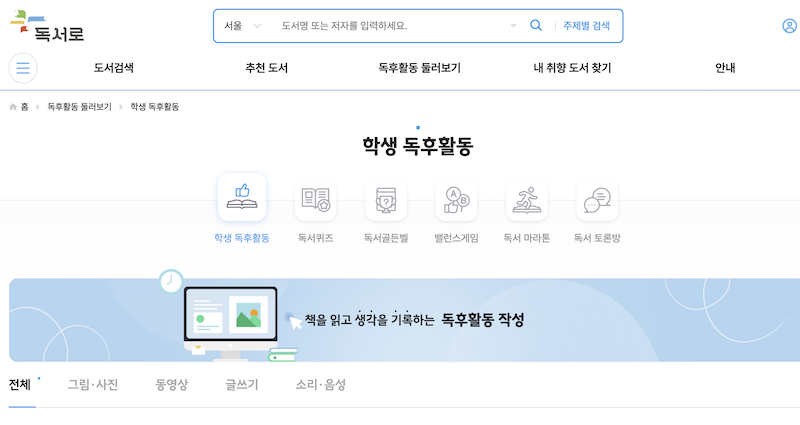Click the 주제별 검색 link

[586, 26]
